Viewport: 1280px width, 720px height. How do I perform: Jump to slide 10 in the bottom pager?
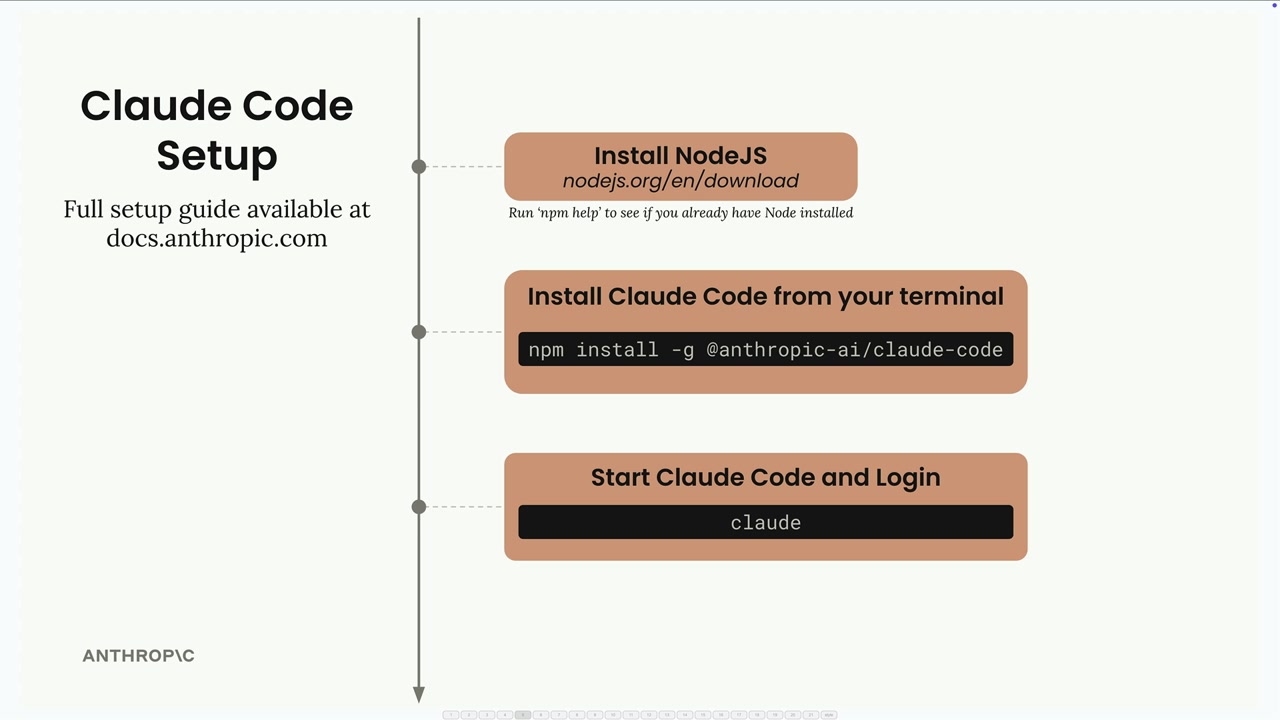tap(613, 715)
